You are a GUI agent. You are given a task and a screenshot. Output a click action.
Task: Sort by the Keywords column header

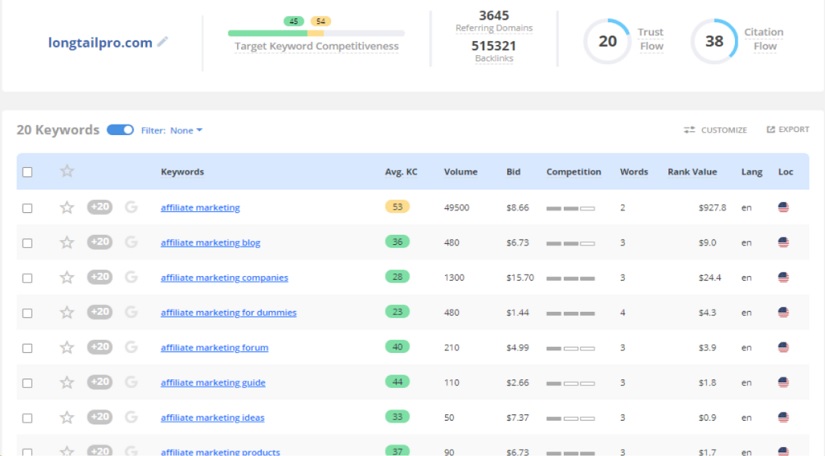click(x=182, y=172)
